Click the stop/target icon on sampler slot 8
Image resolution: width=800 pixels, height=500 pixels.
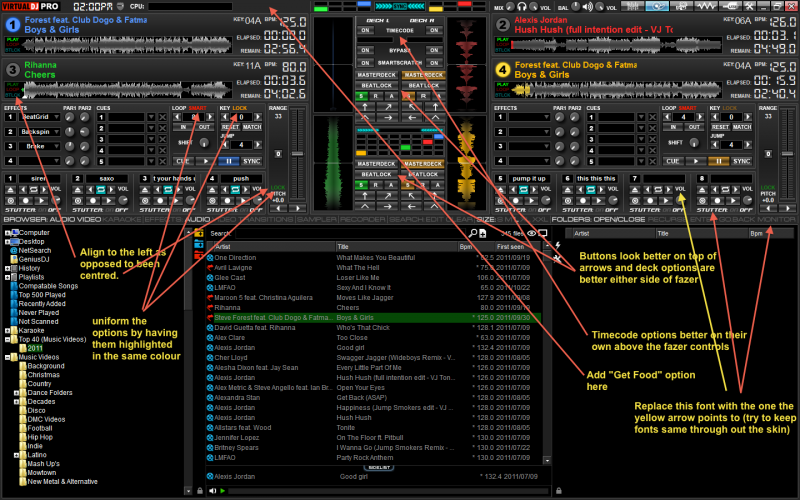[702, 201]
